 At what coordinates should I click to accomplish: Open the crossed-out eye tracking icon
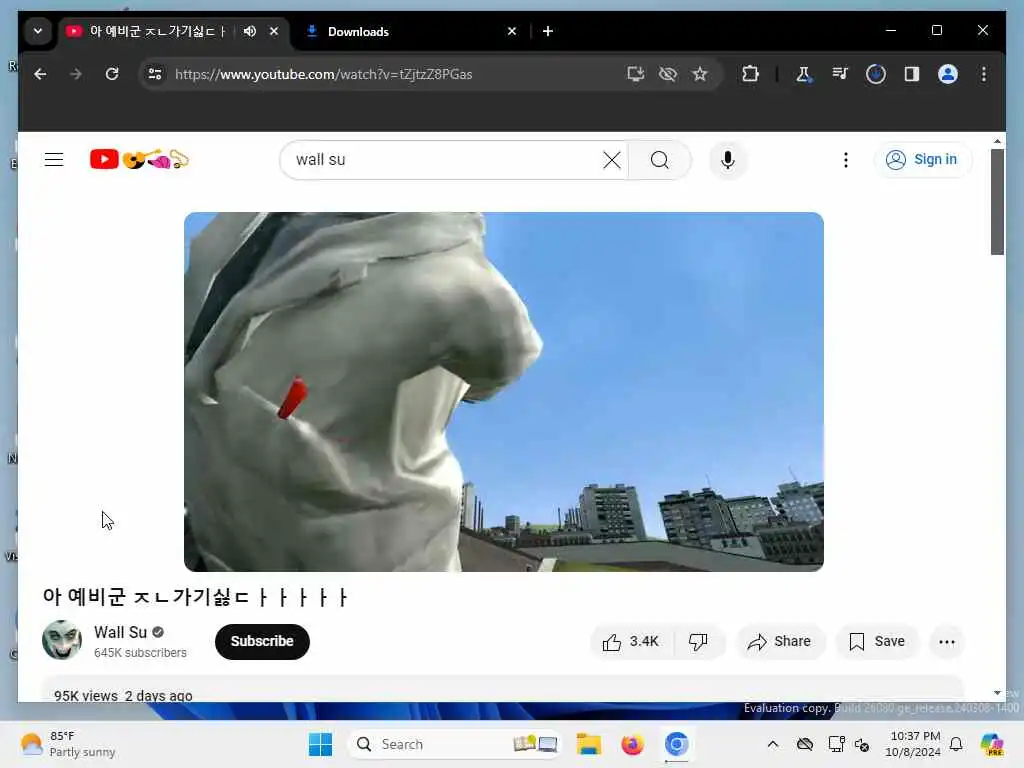667,74
